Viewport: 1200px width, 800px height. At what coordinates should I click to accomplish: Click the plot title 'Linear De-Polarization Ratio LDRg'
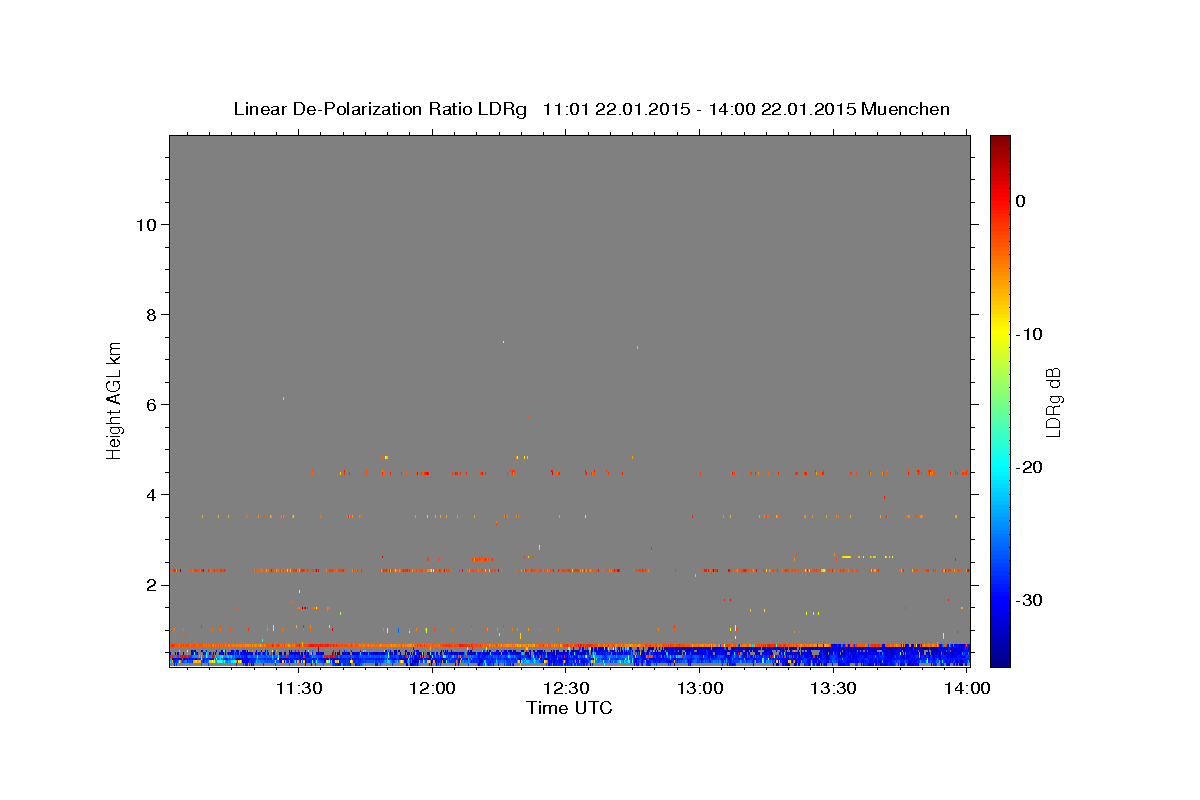click(x=380, y=109)
